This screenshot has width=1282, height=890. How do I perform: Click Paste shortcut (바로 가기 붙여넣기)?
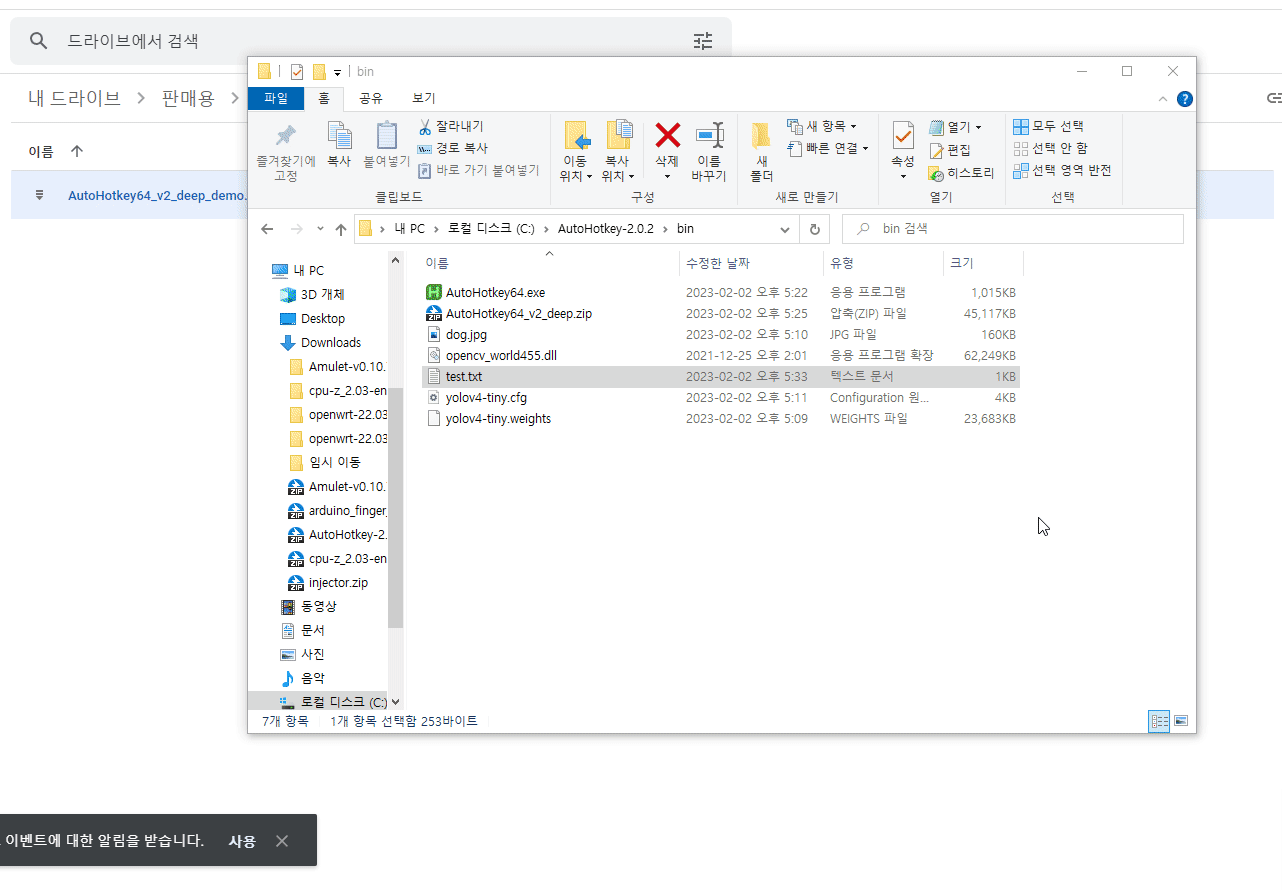coord(478,170)
